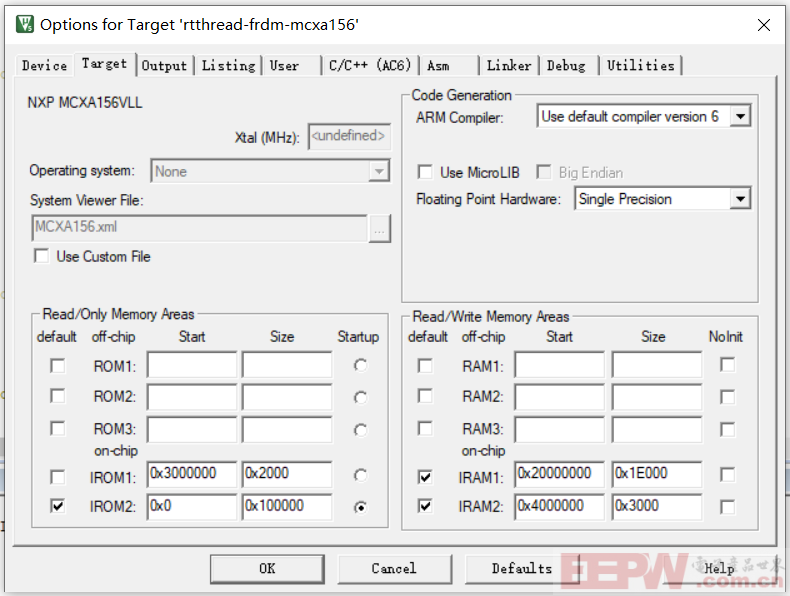Toggle the Big Endian checkbox
Image resolution: width=790 pixels, height=596 pixels.
[543, 172]
